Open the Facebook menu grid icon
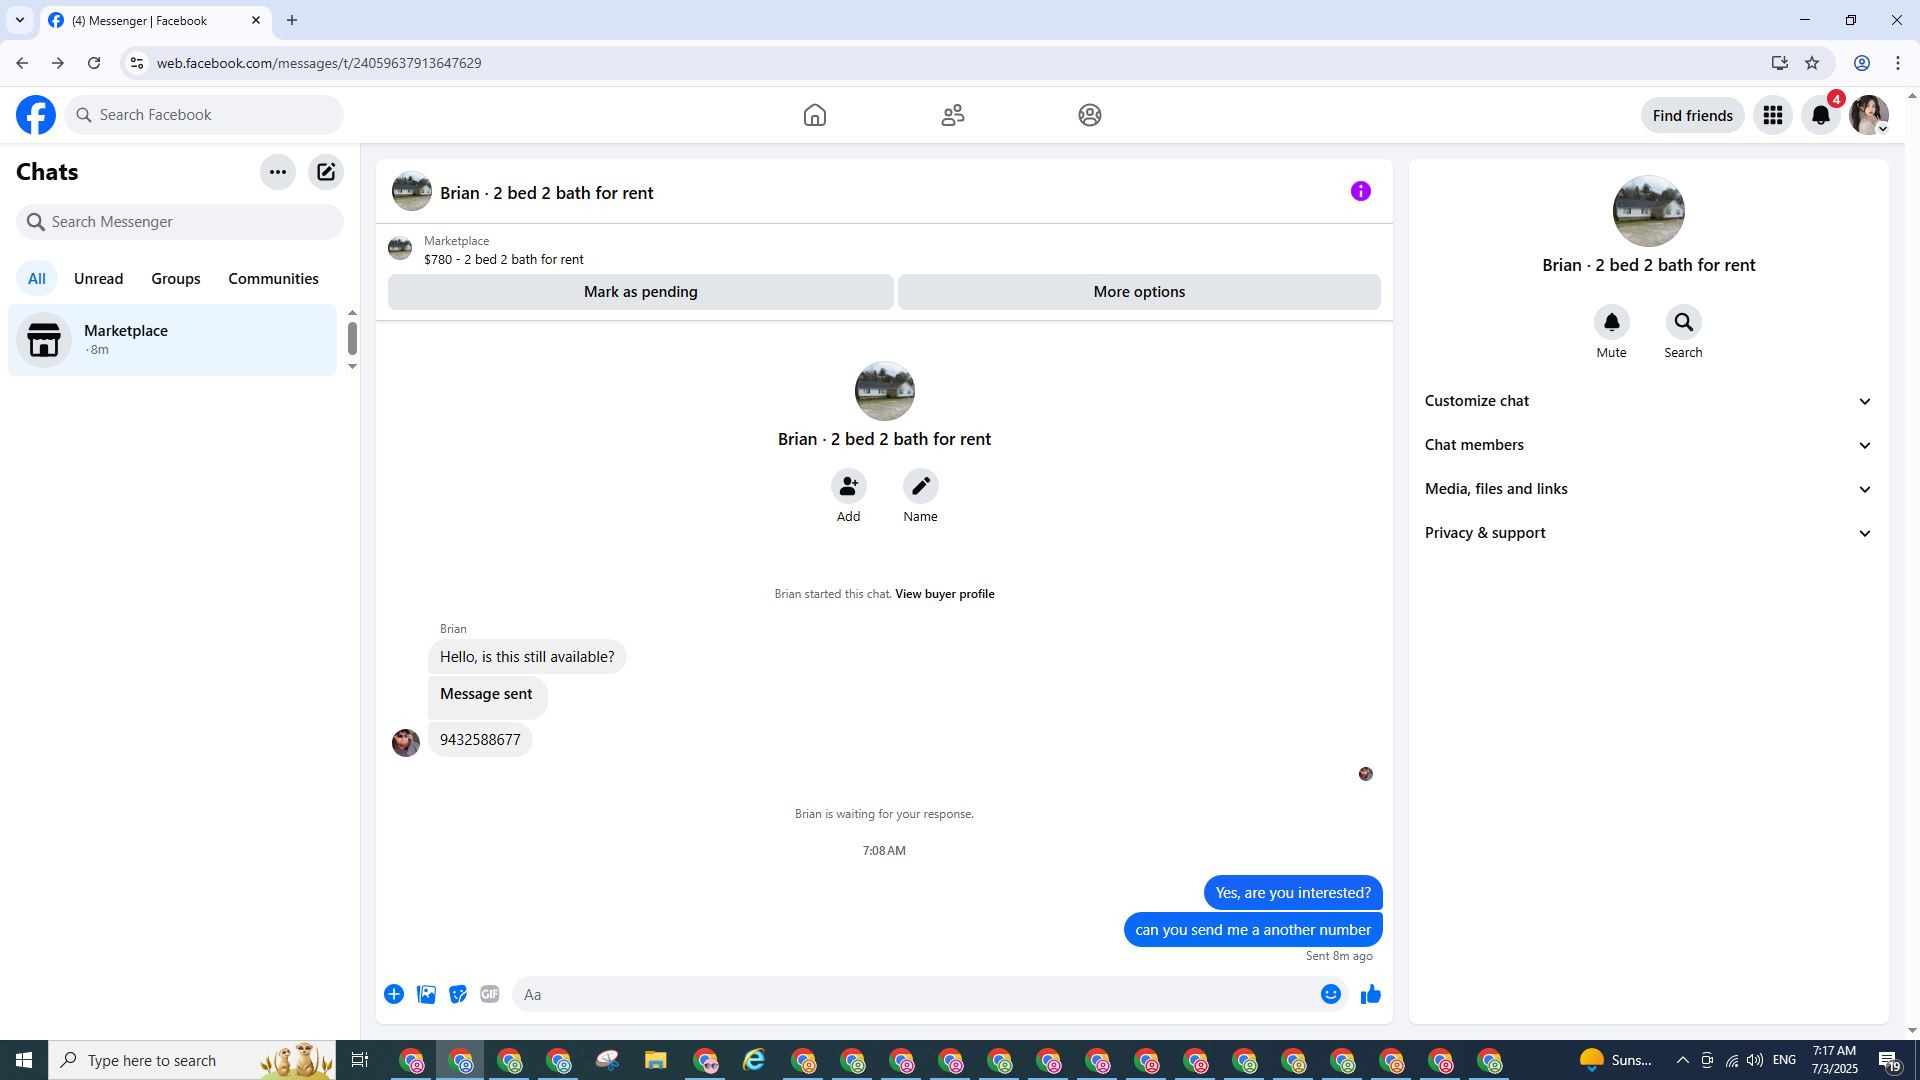 coord(1772,116)
